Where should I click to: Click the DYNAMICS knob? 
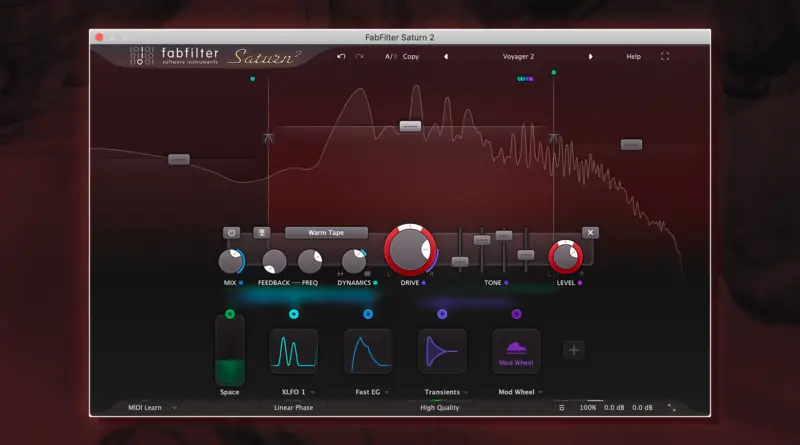click(354, 262)
